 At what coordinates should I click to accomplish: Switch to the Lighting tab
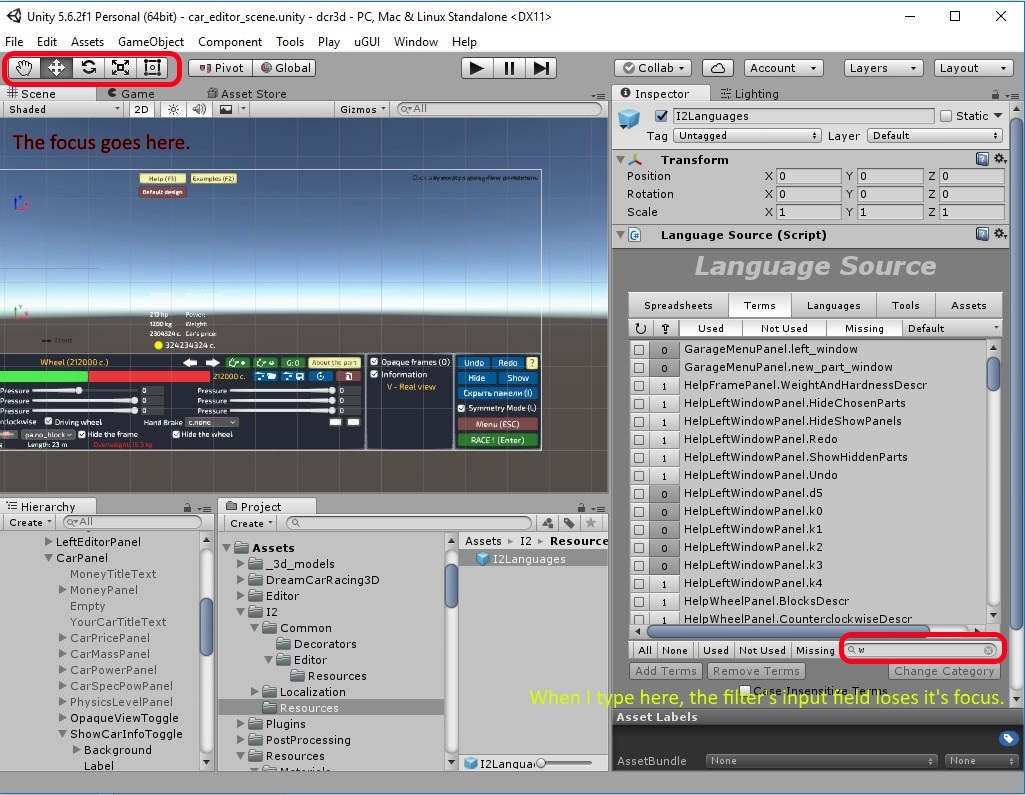(749, 93)
